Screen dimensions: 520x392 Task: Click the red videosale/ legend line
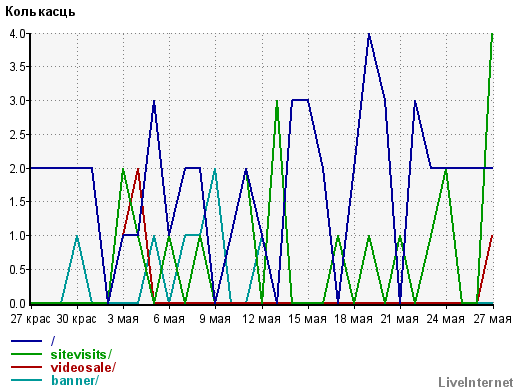pyautogui.click(x=27, y=367)
